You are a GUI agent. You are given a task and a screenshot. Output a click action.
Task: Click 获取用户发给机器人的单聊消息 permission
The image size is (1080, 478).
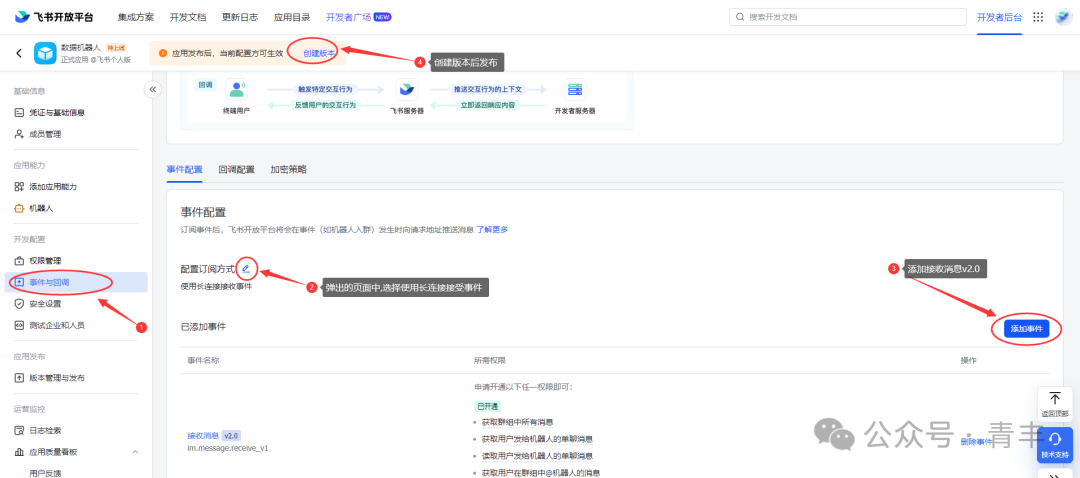click(537, 439)
